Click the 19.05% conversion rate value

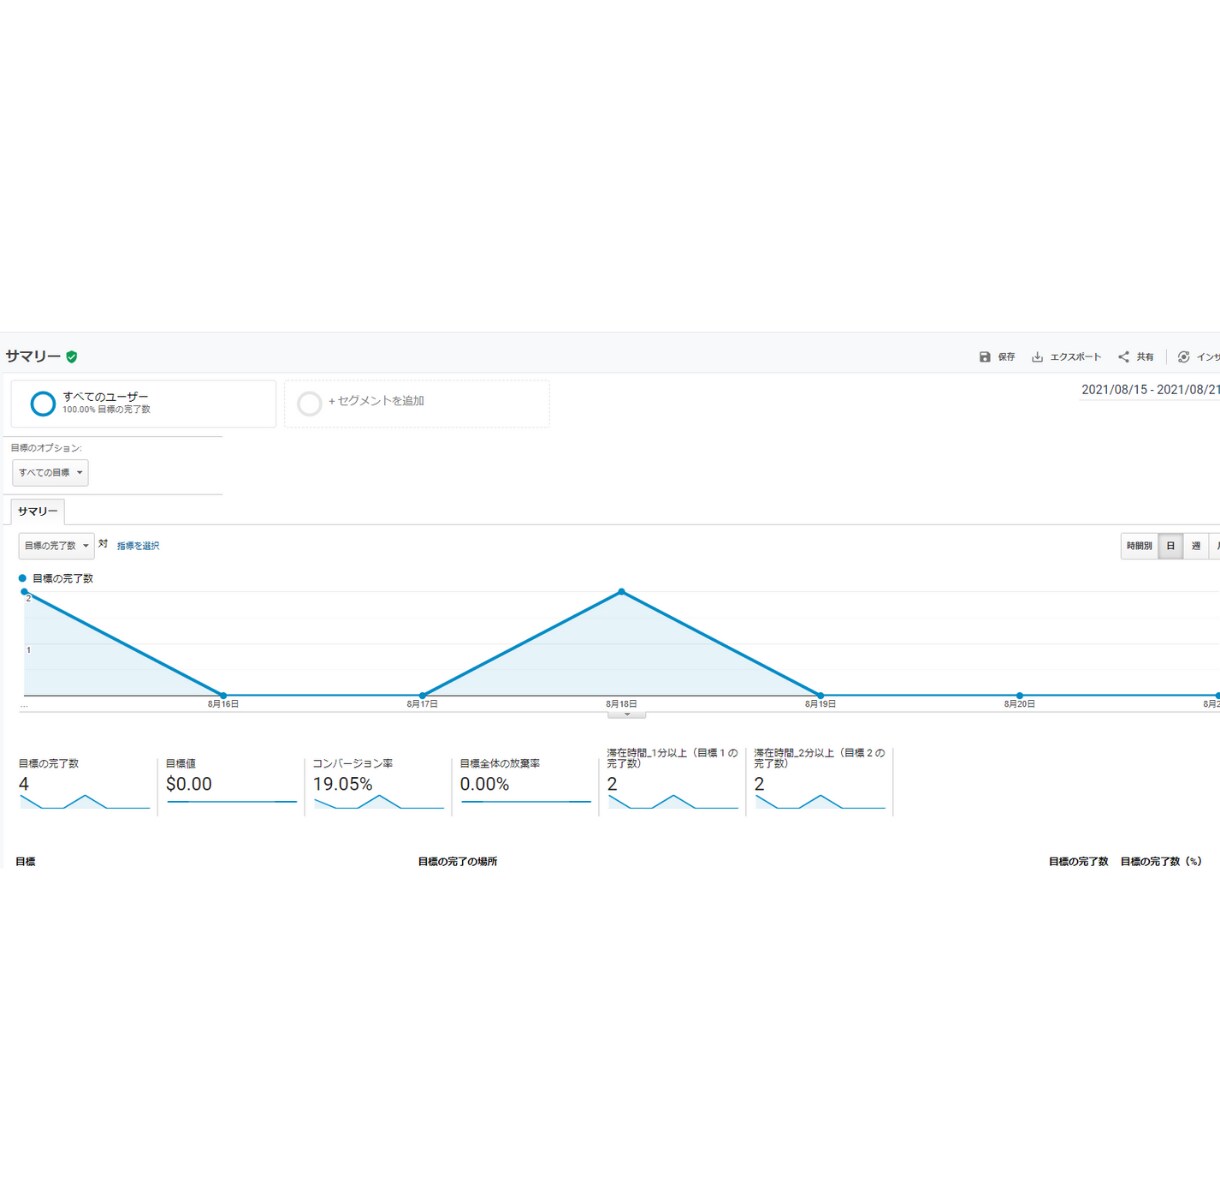343,785
